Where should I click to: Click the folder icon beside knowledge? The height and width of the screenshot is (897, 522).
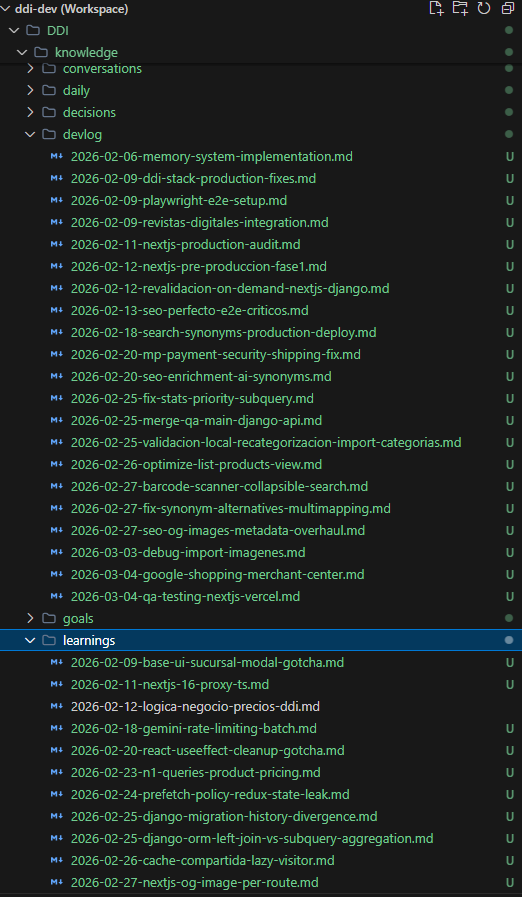coord(41,53)
